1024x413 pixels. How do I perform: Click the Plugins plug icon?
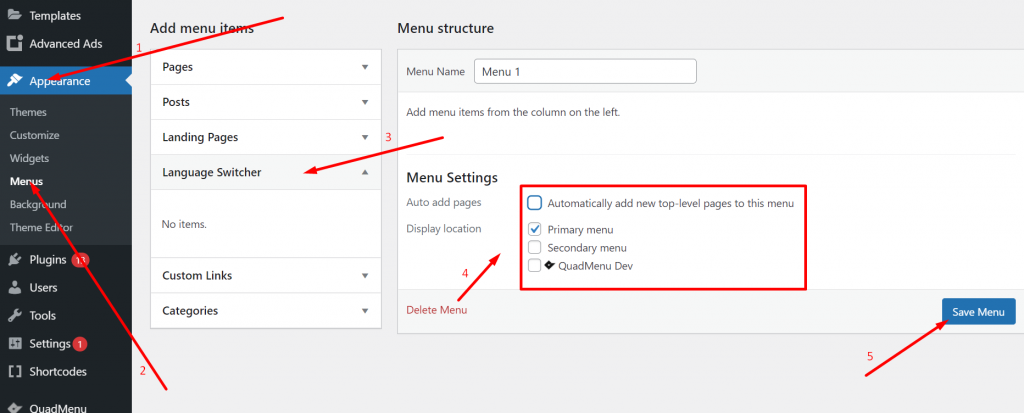pos(14,259)
